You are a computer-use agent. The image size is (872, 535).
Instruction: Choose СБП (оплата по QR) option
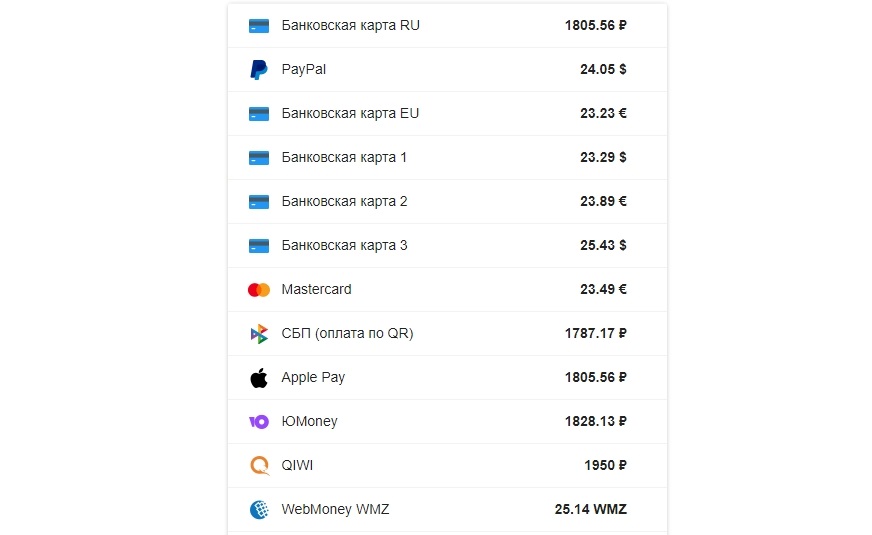click(x=347, y=334)
